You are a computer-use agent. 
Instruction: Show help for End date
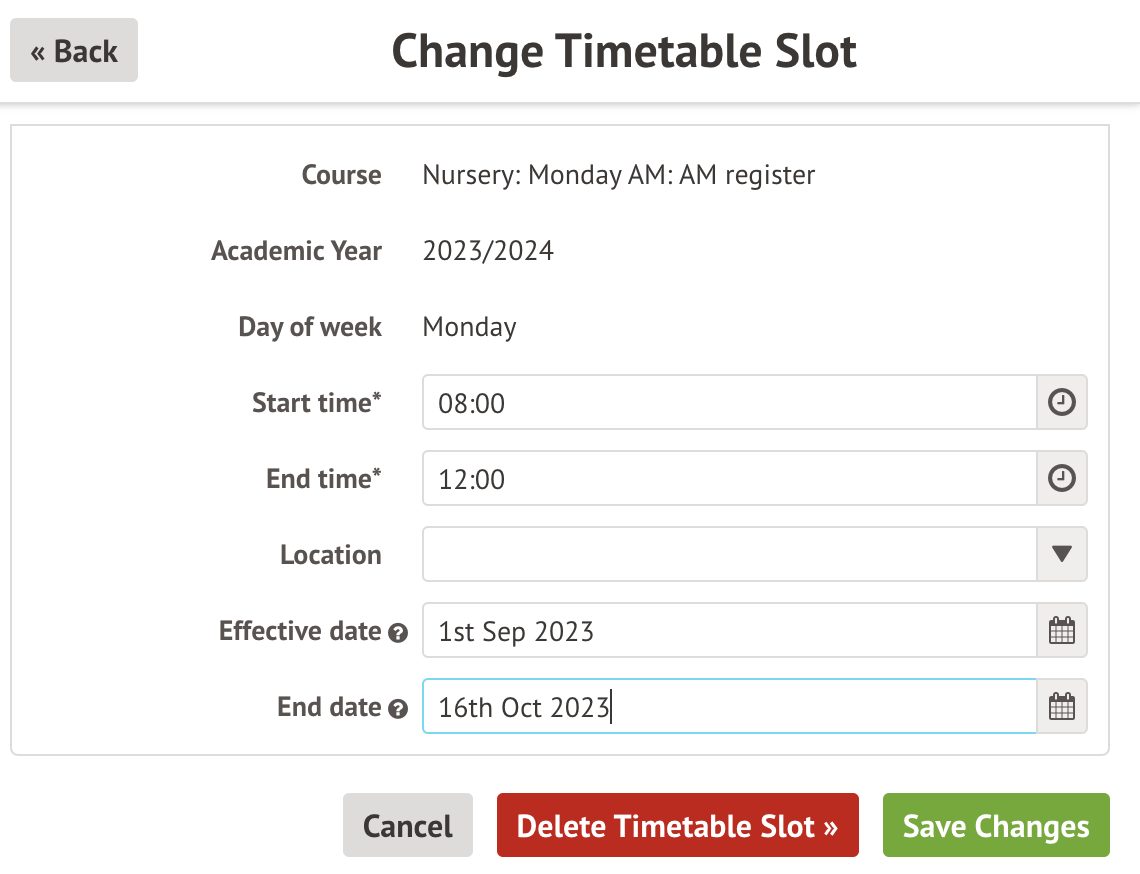point(398,709)
